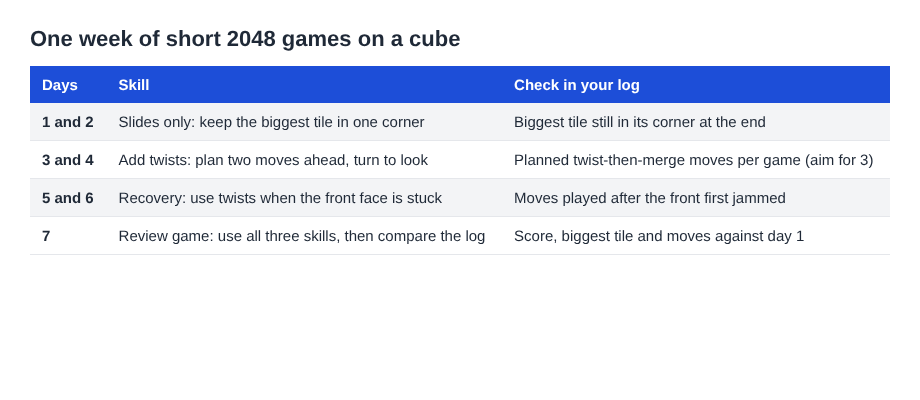
Task: Select the 'Review game' skill description
Action: [x=302, y=236]
